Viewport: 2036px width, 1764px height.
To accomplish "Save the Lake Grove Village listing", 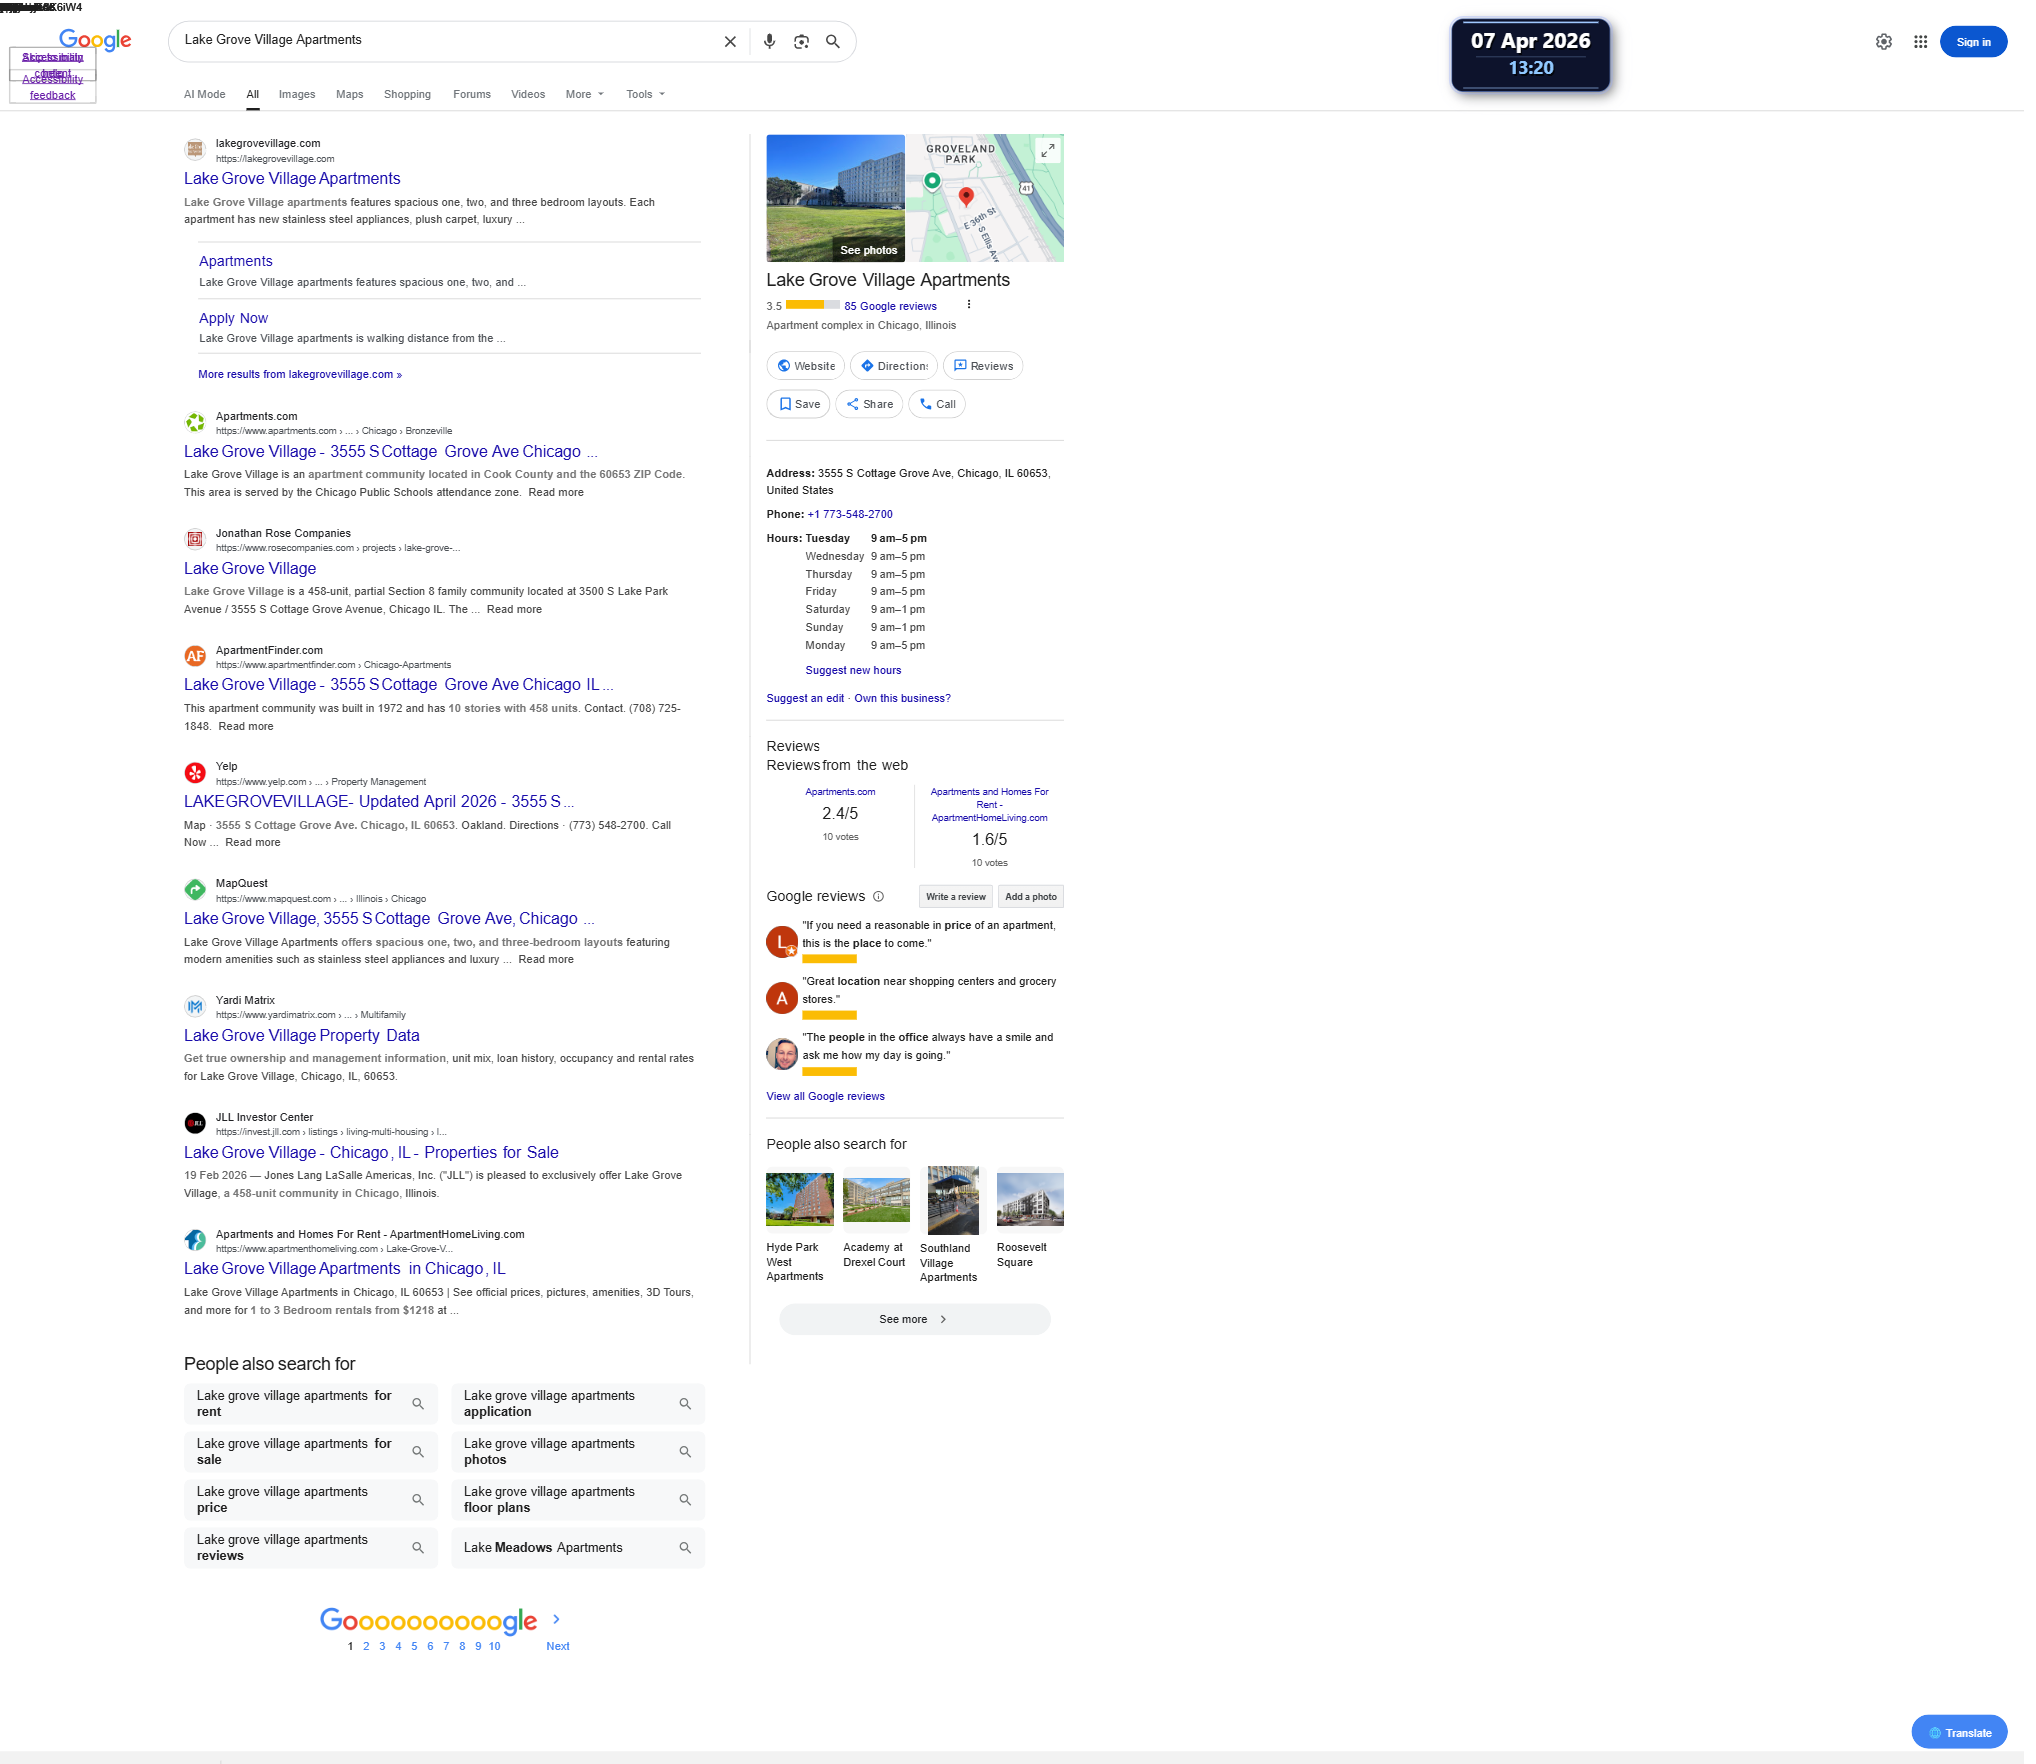I will 798,404.
